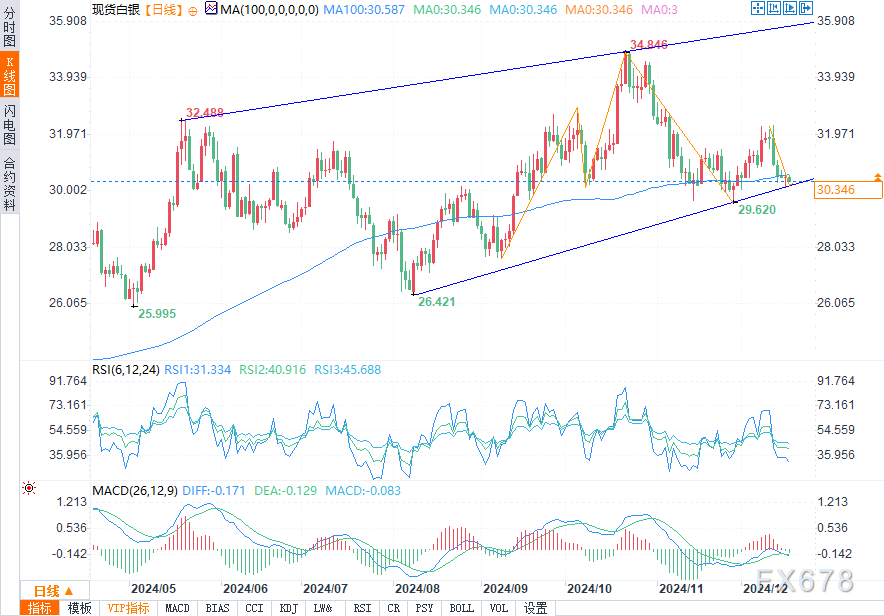Expand the 日线 period dropdown
Screen dimensions: 884x616
pyautogui.click(x=54, y=591)
